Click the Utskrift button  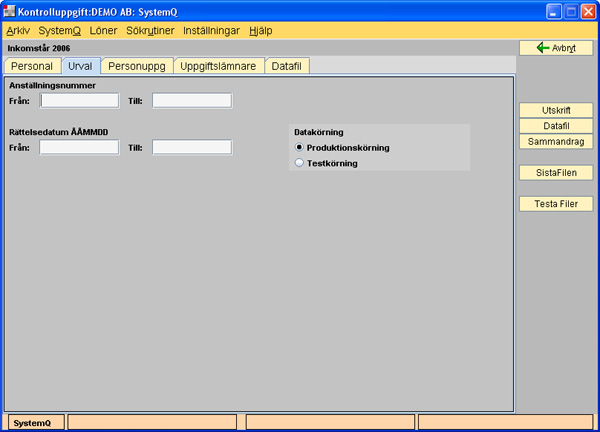(x=556, y=110)
